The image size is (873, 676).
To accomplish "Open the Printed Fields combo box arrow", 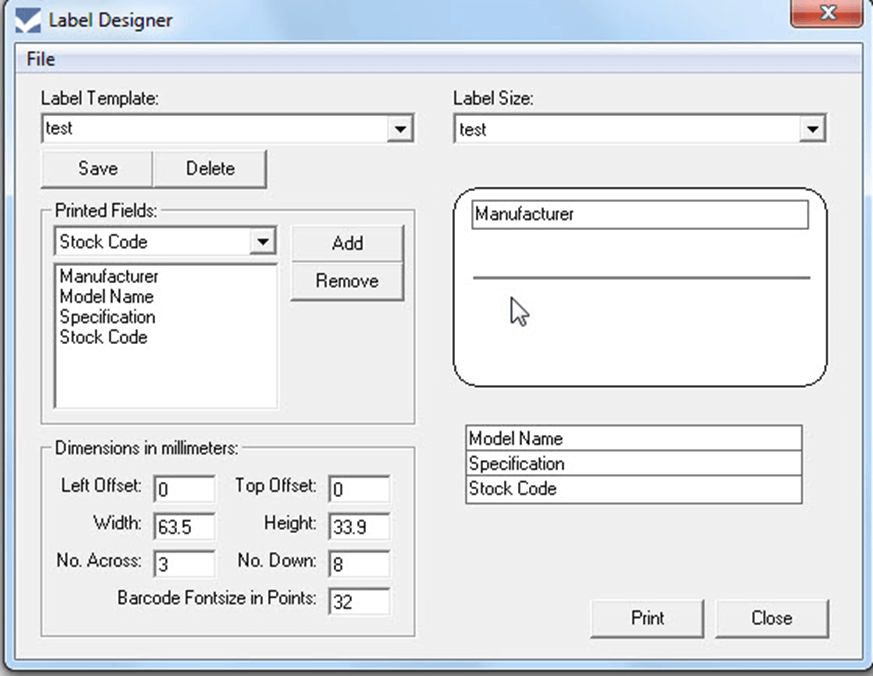I will click(x=262, y=242).
